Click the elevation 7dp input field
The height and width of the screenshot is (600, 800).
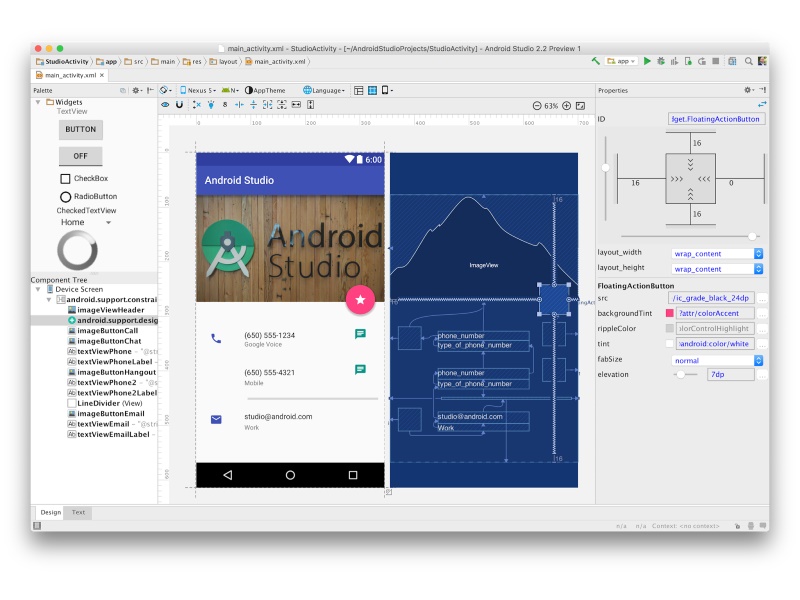(731, 374)
